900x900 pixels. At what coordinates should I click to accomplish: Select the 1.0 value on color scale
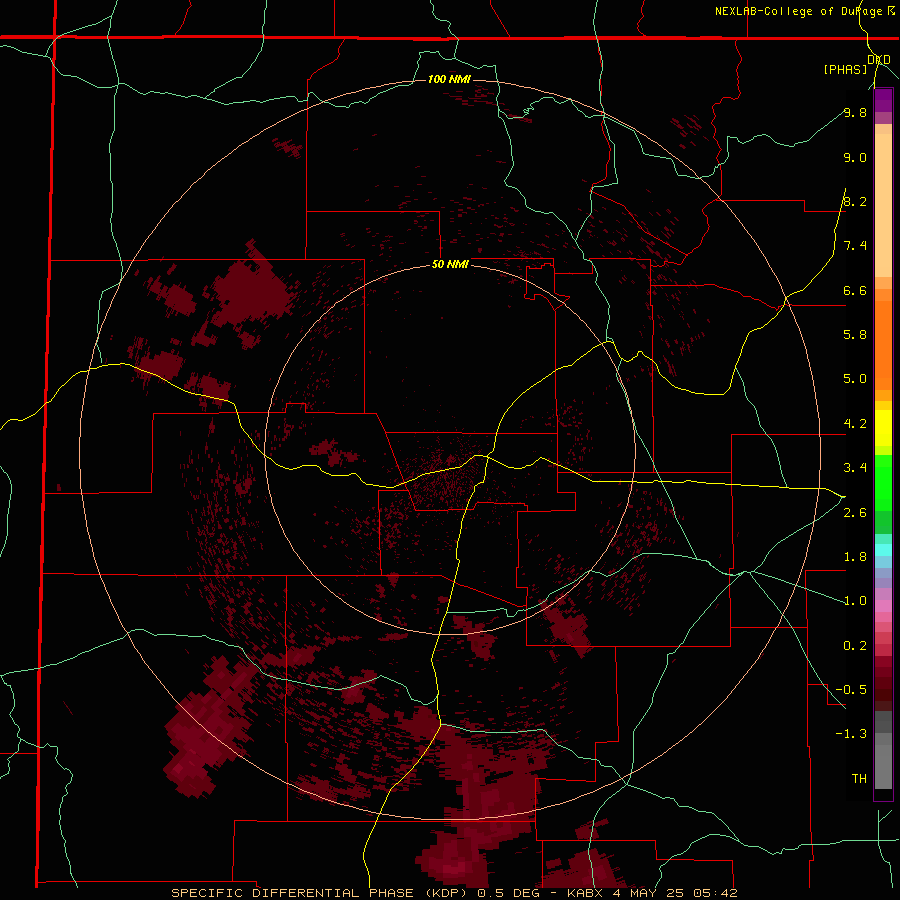(855, 601)
